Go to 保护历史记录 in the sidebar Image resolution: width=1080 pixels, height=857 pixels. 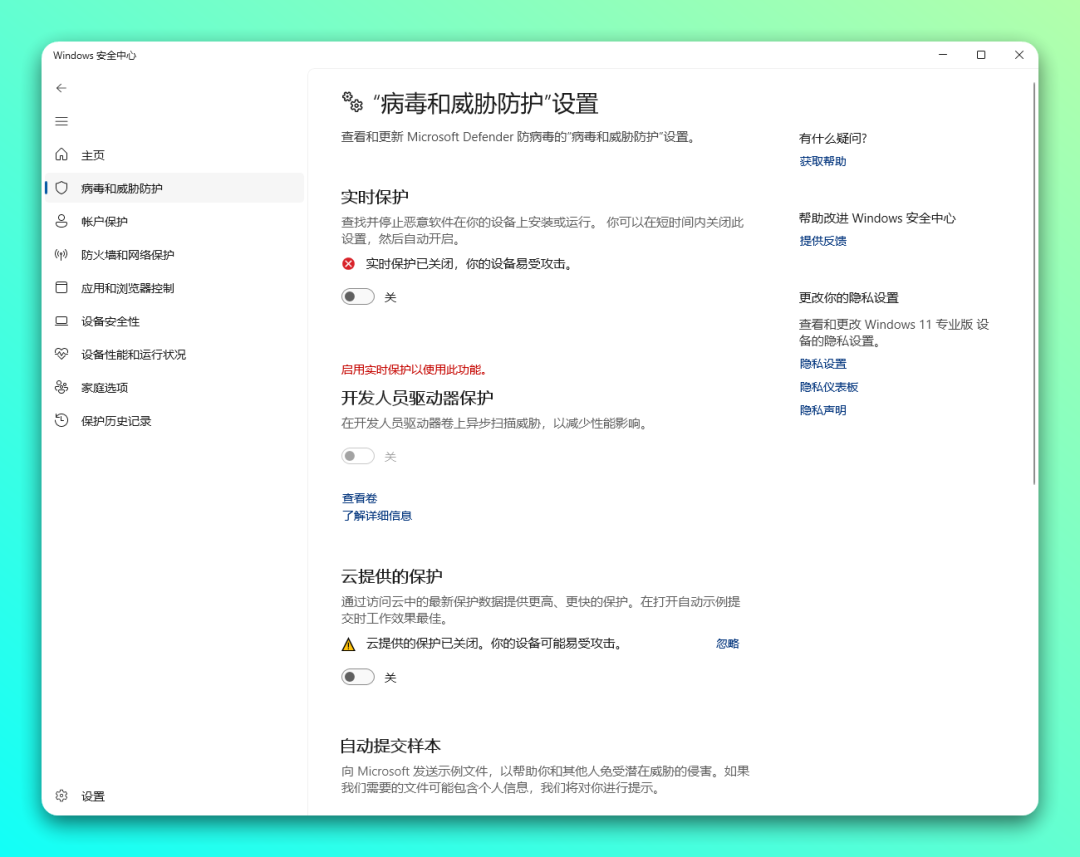116,421
